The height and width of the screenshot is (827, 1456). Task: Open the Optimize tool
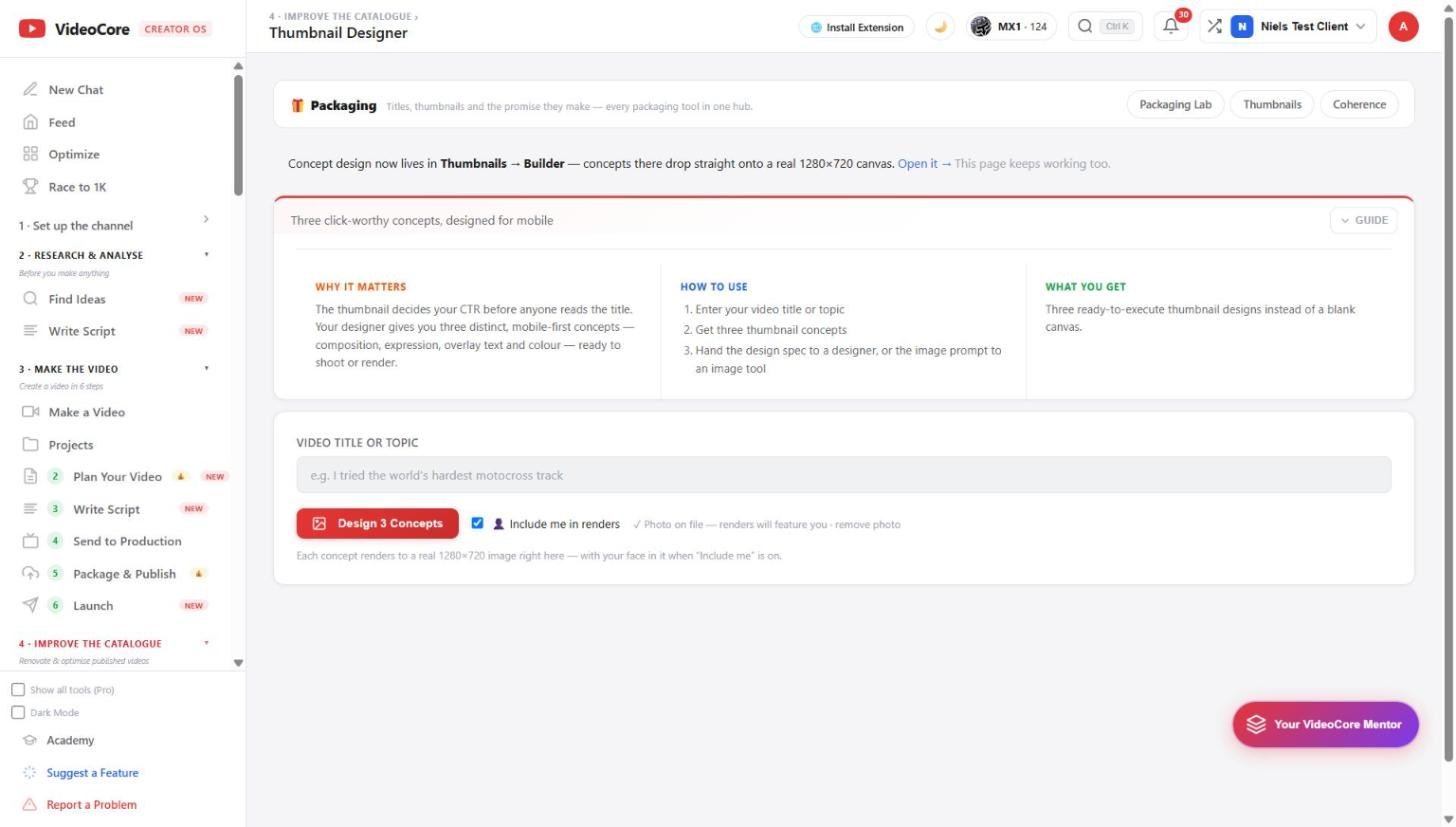(x=74, y=154)
